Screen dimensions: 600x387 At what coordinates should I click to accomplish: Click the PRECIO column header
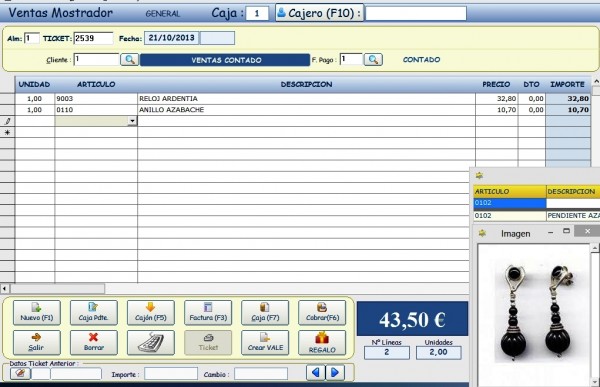(x=496, y=84)
